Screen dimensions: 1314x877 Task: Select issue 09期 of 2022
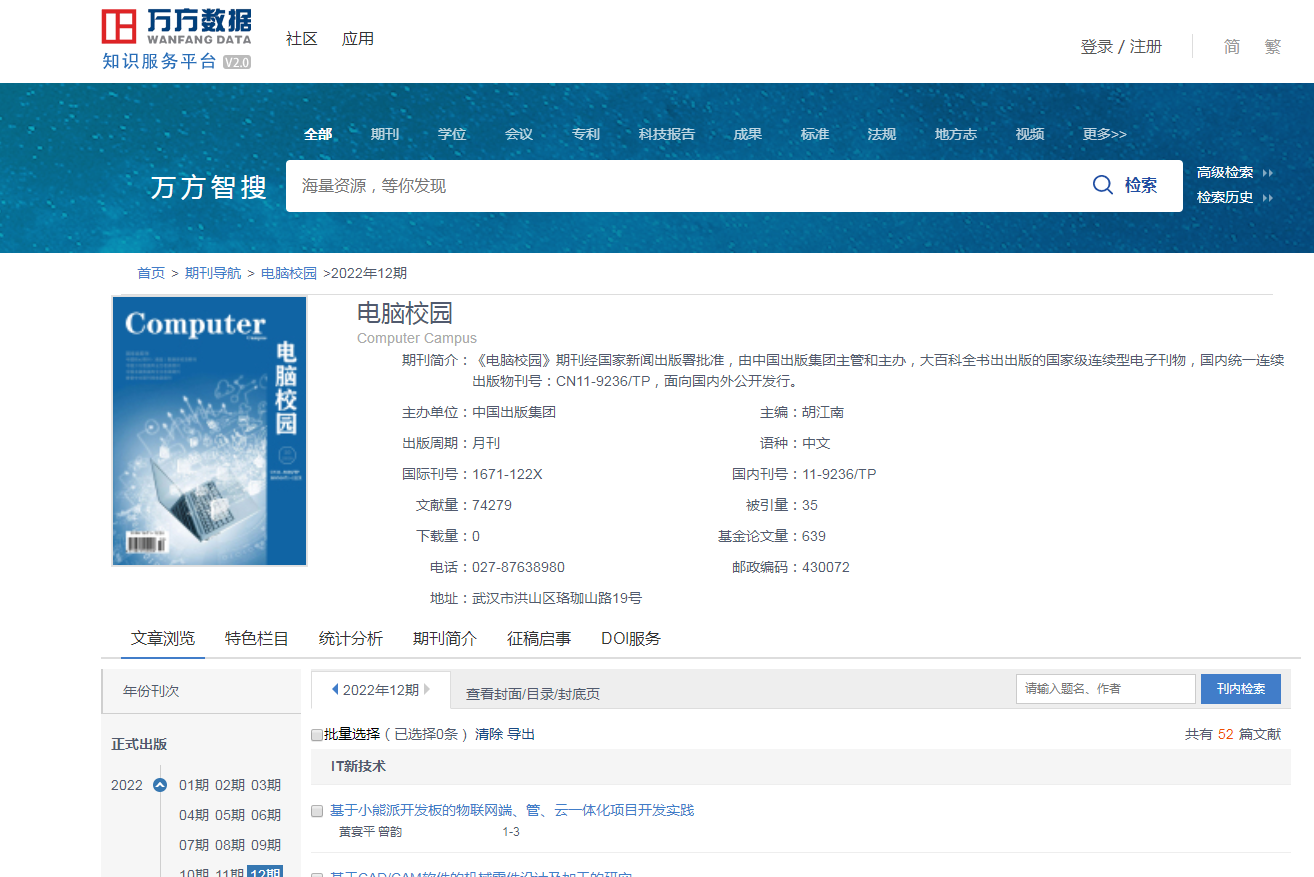266,845
